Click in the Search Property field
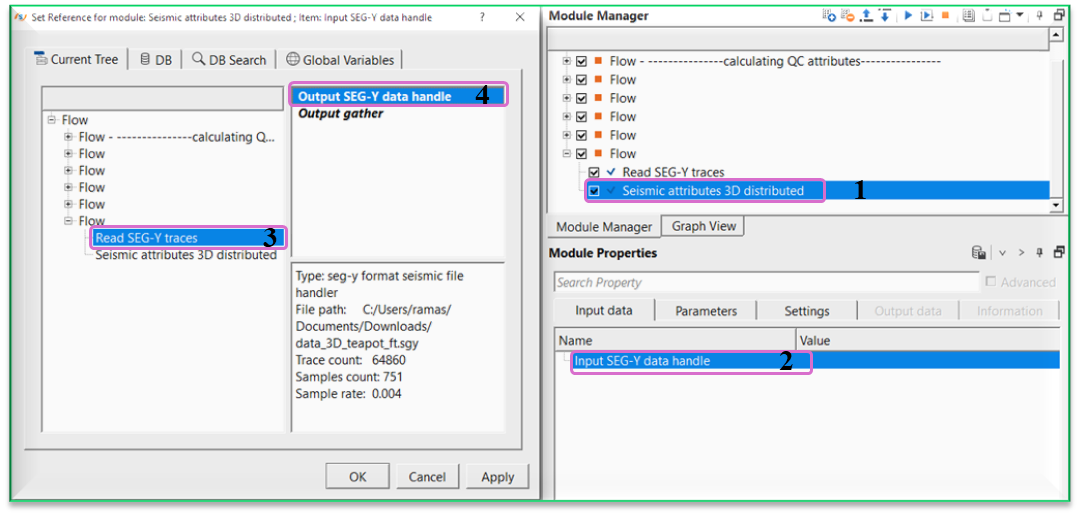This screenshot has width=1080, height=516. 766,282
